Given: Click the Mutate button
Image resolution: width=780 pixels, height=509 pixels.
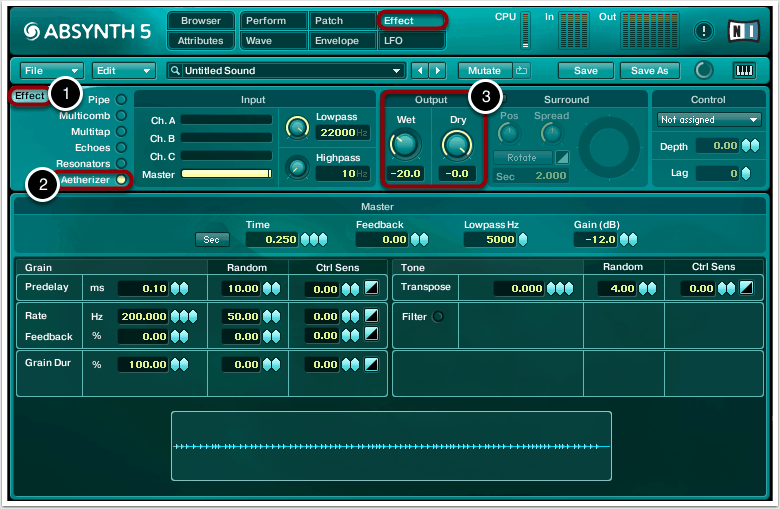Looking at the screenshot, I should click(485, 71).
